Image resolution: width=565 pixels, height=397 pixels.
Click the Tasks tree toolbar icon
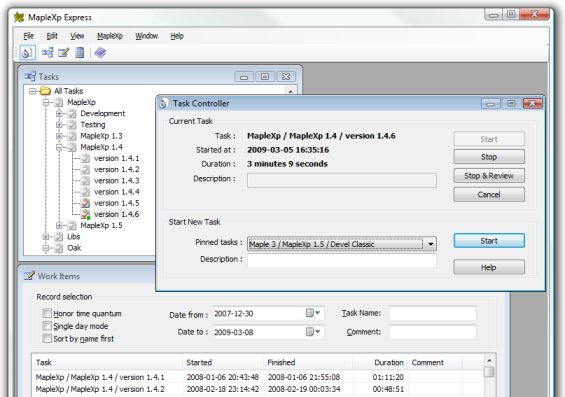[x=47, y=53]
